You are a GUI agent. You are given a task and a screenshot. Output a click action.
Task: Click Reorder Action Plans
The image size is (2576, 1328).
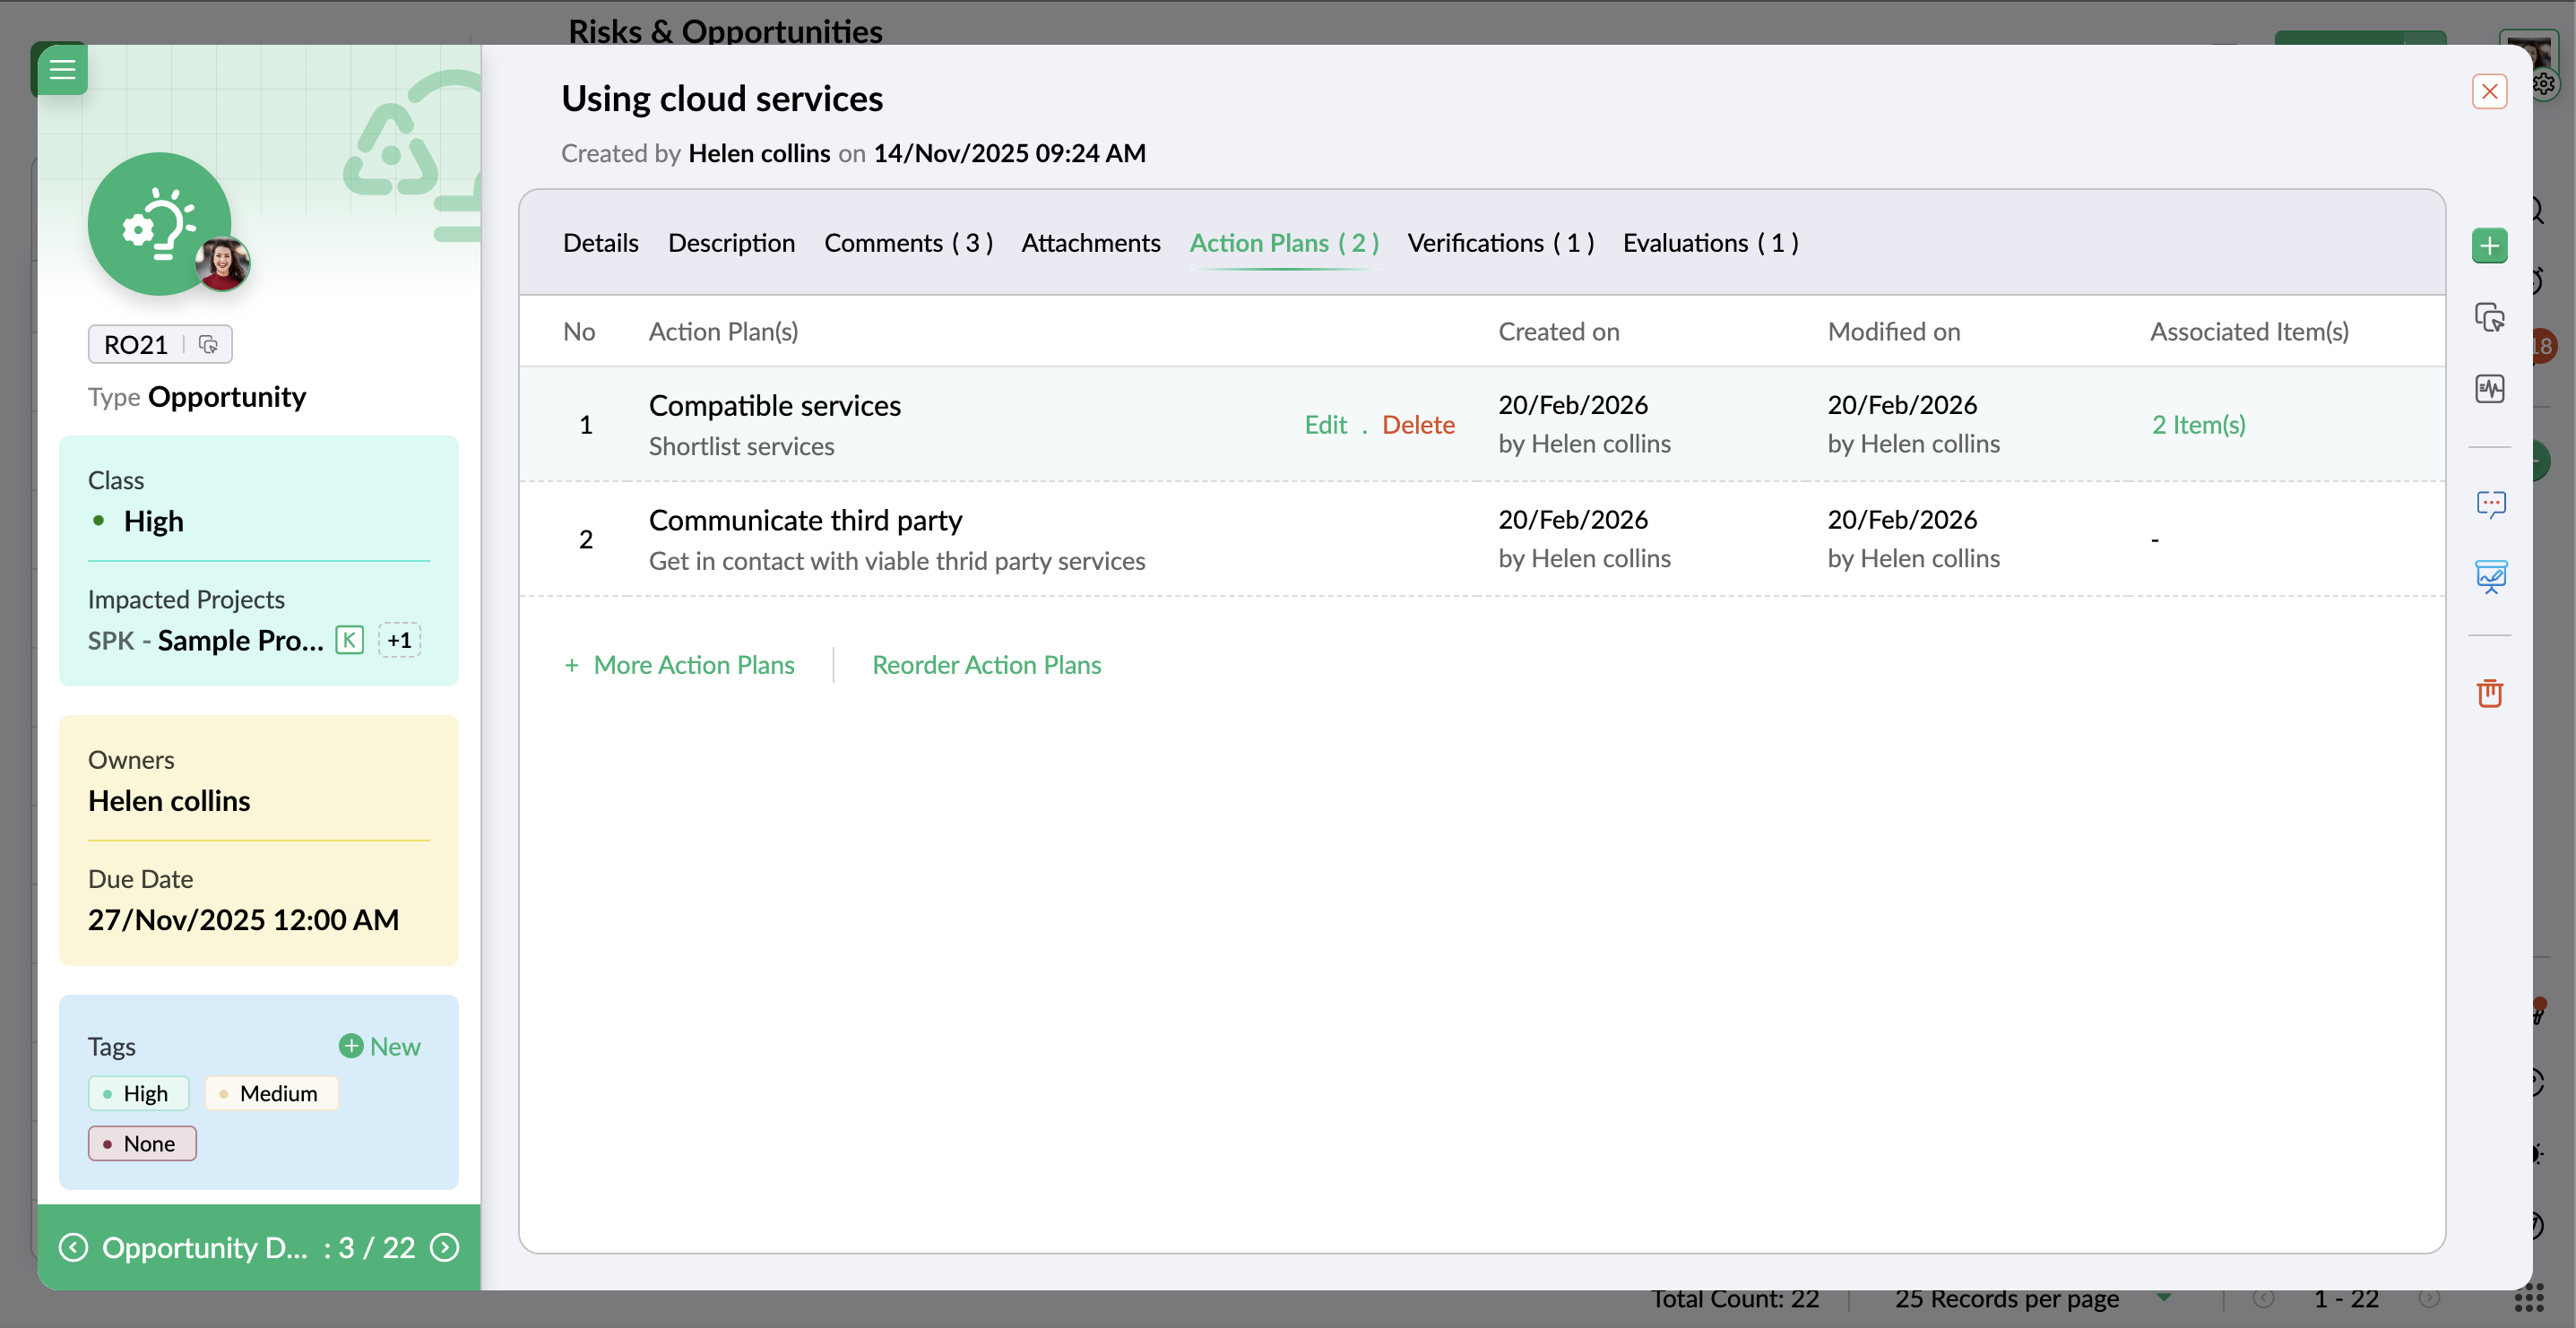click(x=986, y=665)
